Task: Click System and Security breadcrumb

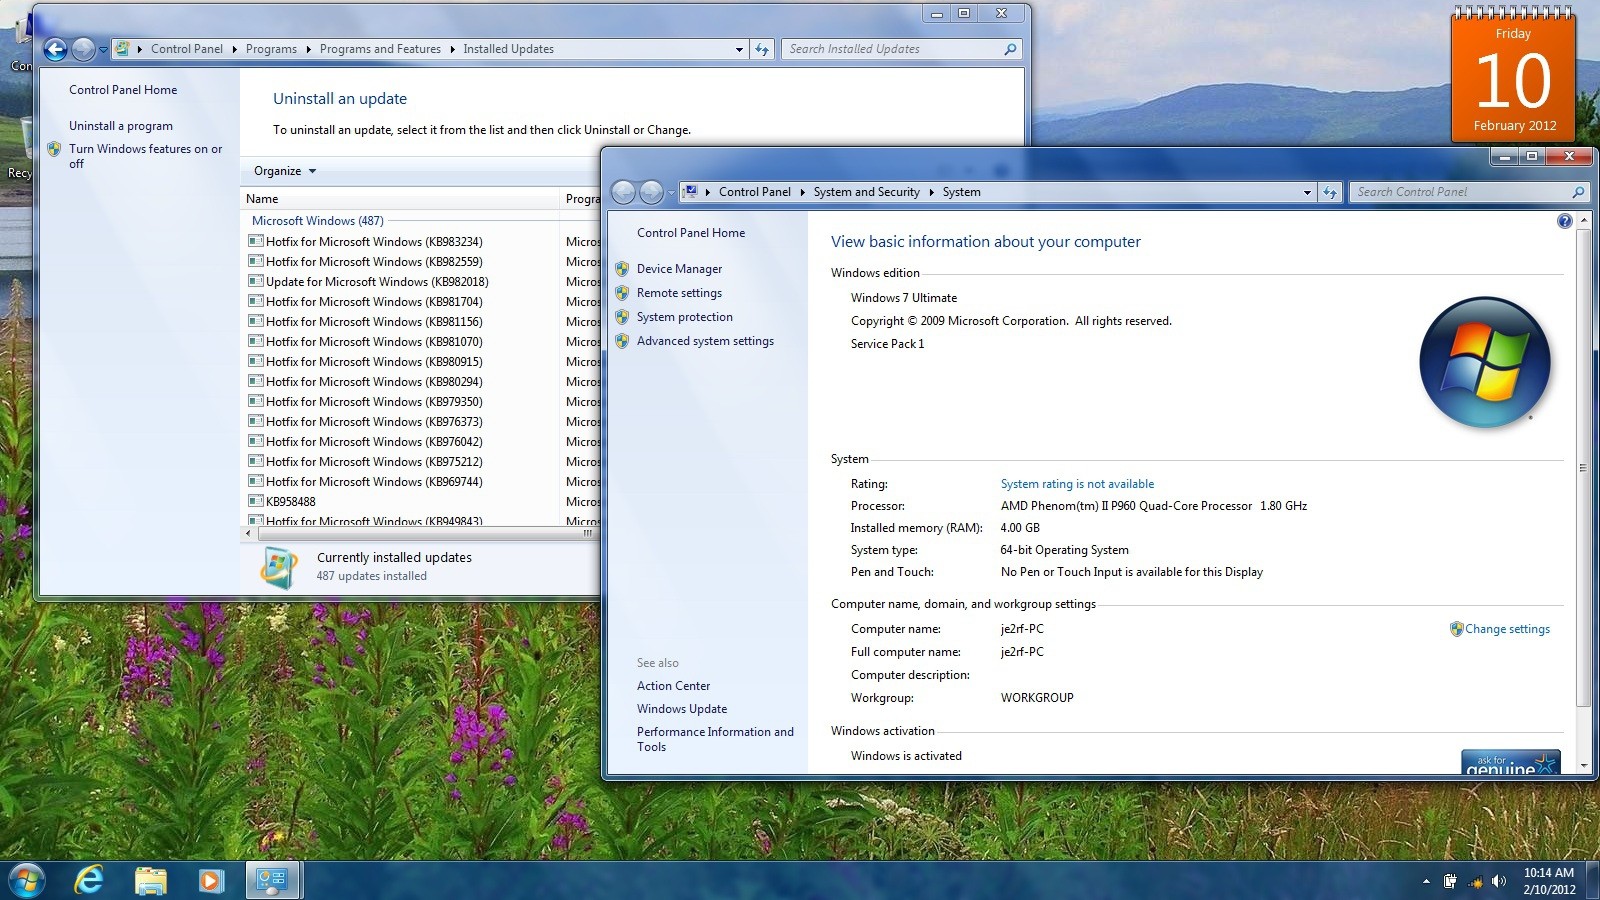Action: click(866, 192)
